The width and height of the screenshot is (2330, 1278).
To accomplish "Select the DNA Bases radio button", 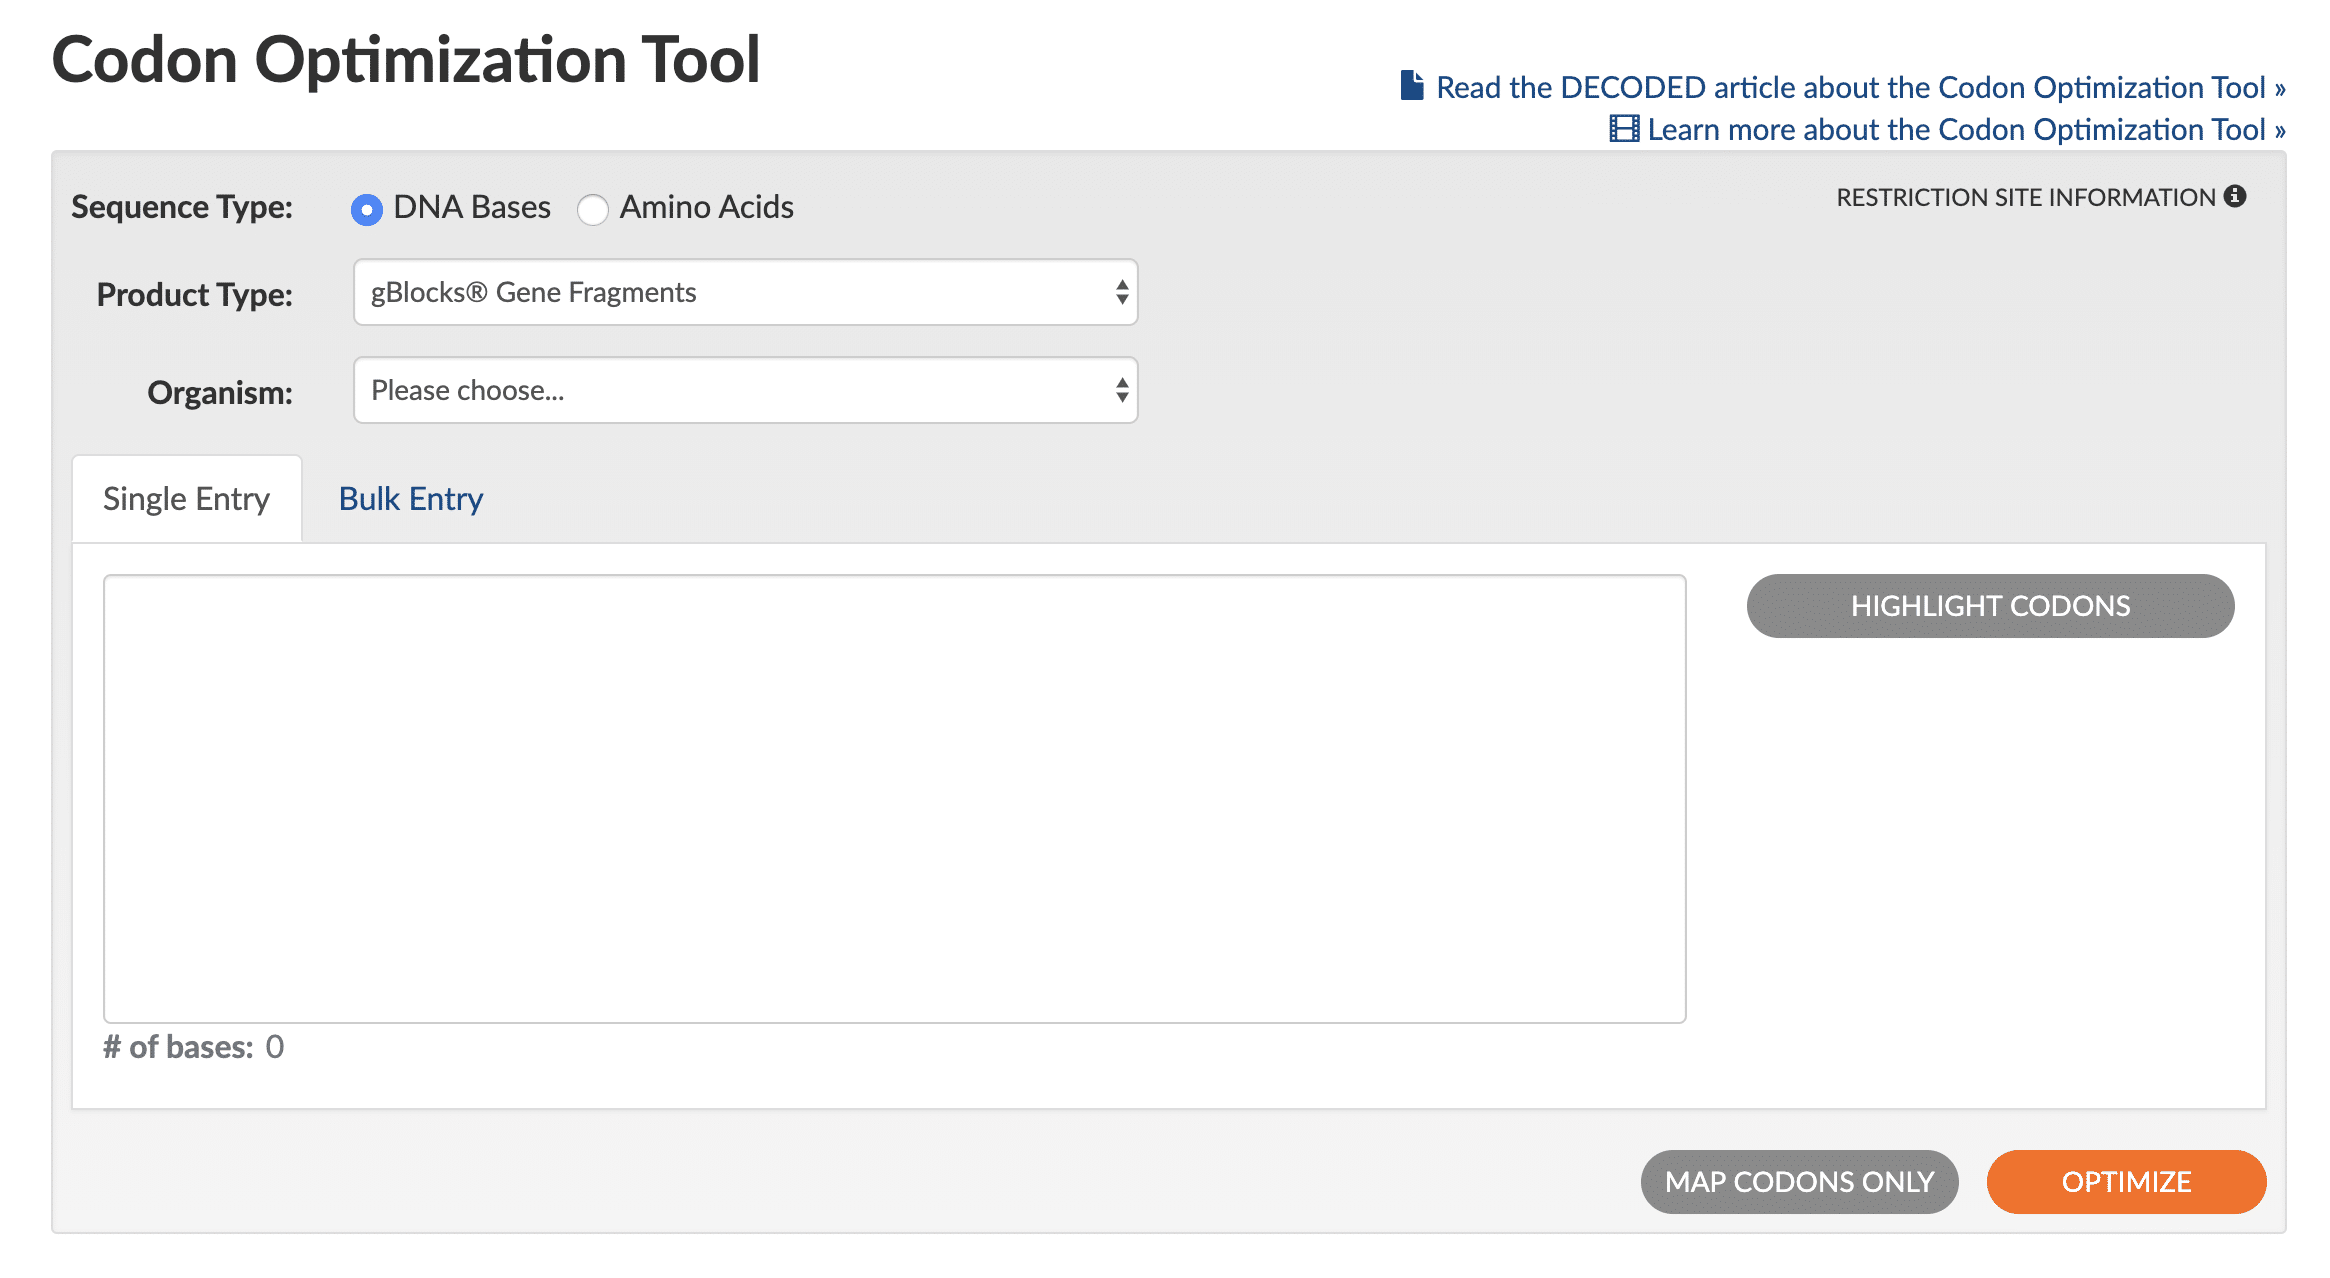I will coord(367,209).
